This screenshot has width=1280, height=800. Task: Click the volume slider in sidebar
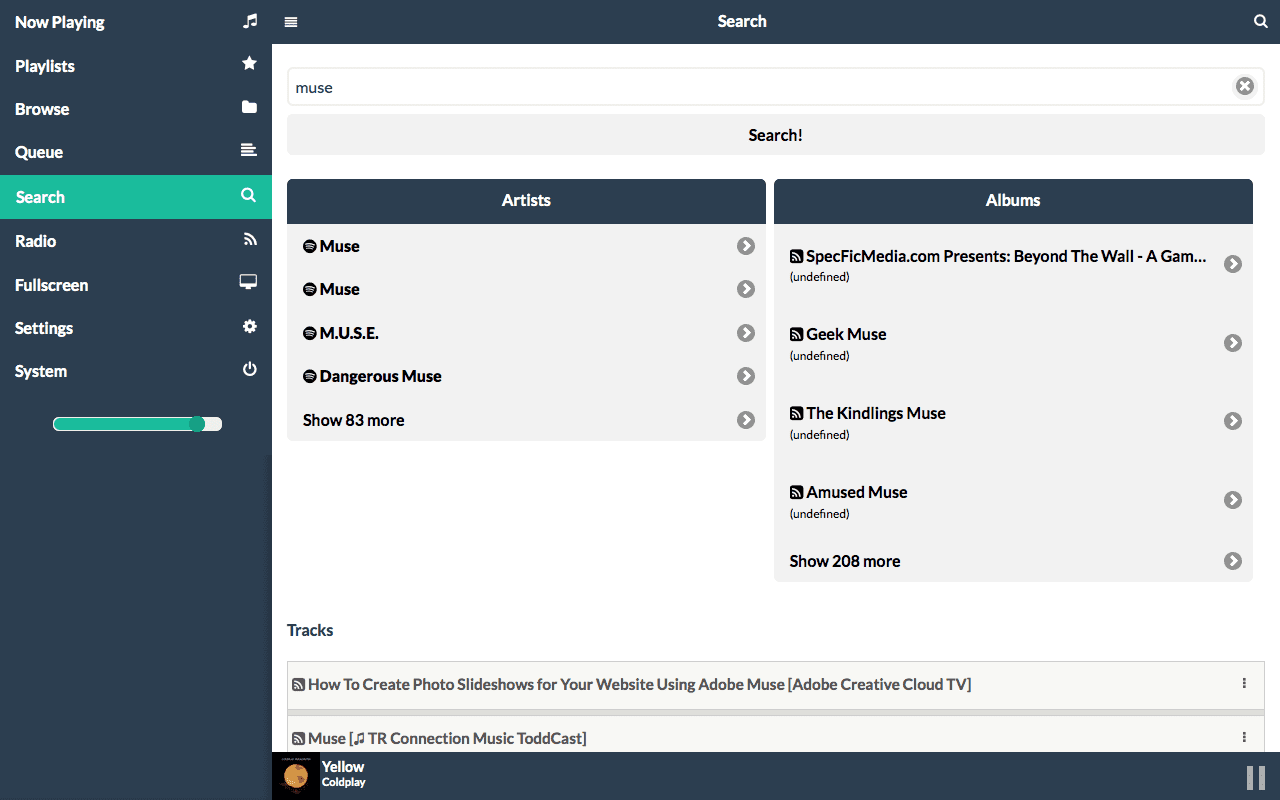click(x=138, y=424)
